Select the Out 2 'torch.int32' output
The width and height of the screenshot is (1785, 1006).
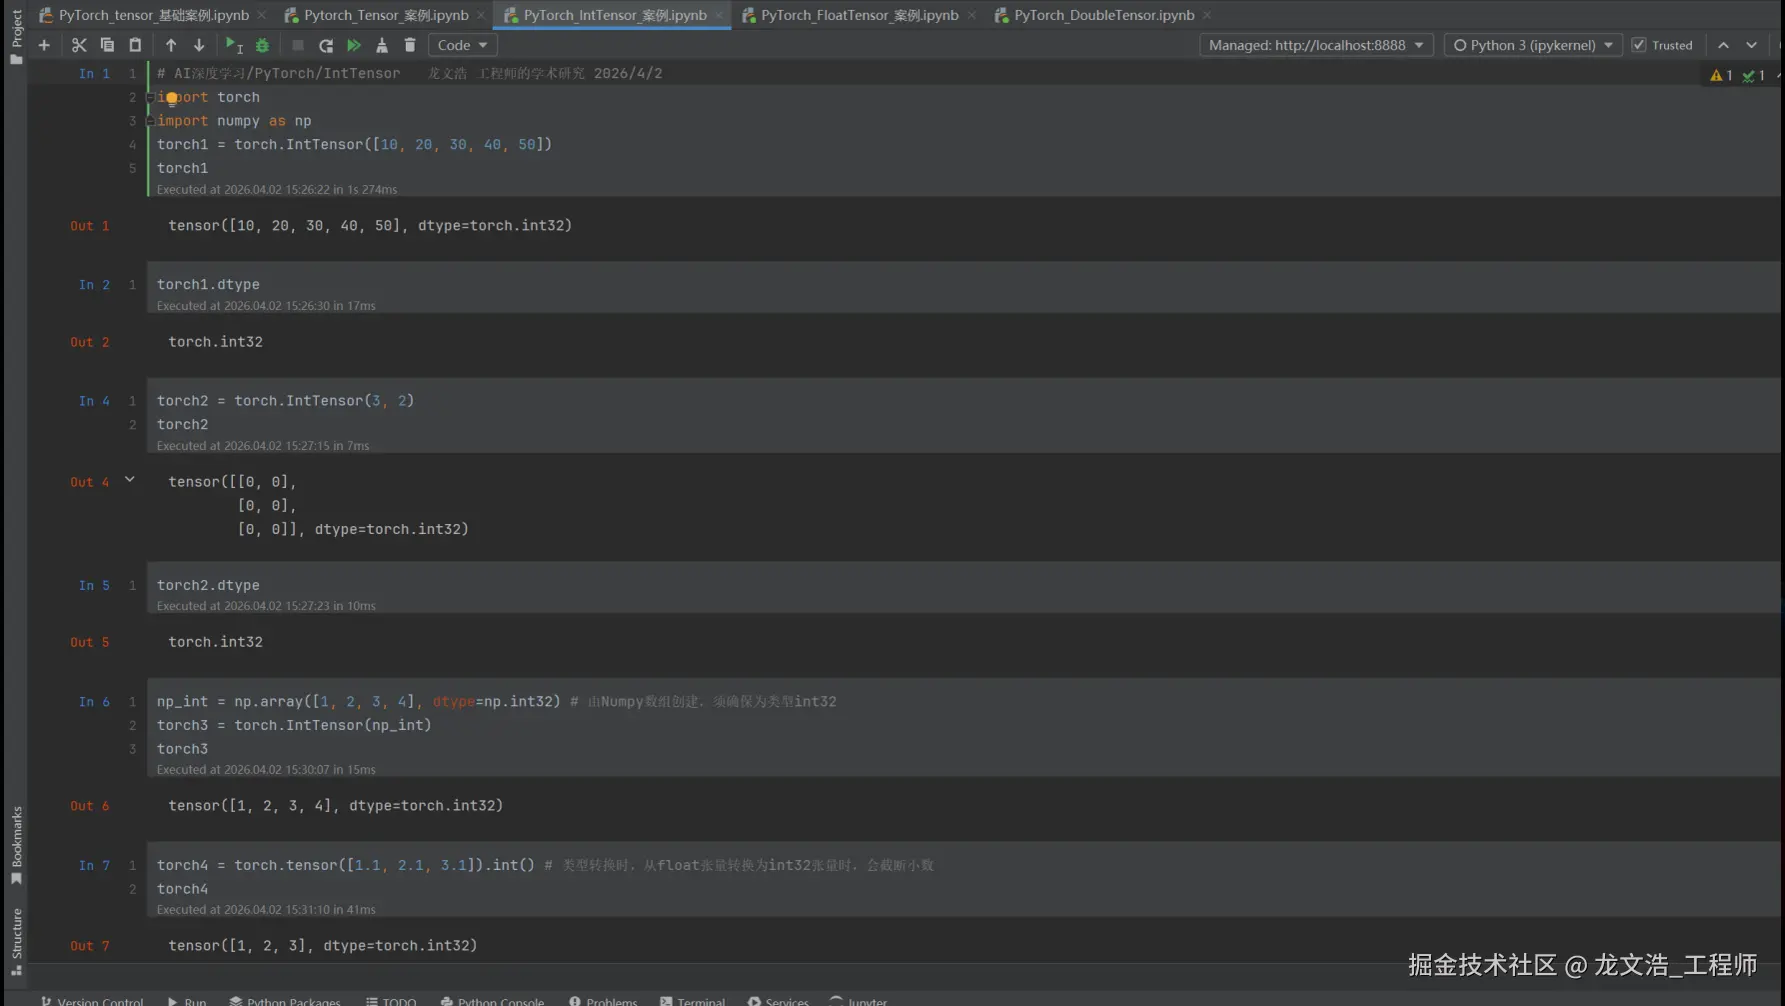click(x=216, y=342)
